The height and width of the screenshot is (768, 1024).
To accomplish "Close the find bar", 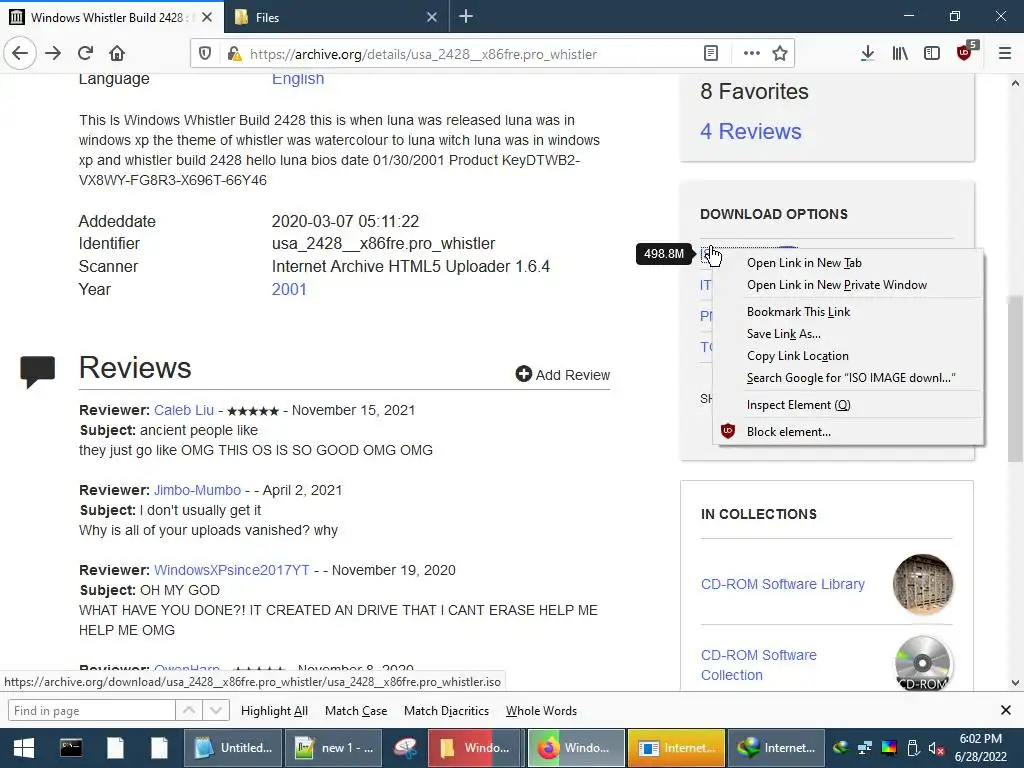I will [x=1006, y=710].
